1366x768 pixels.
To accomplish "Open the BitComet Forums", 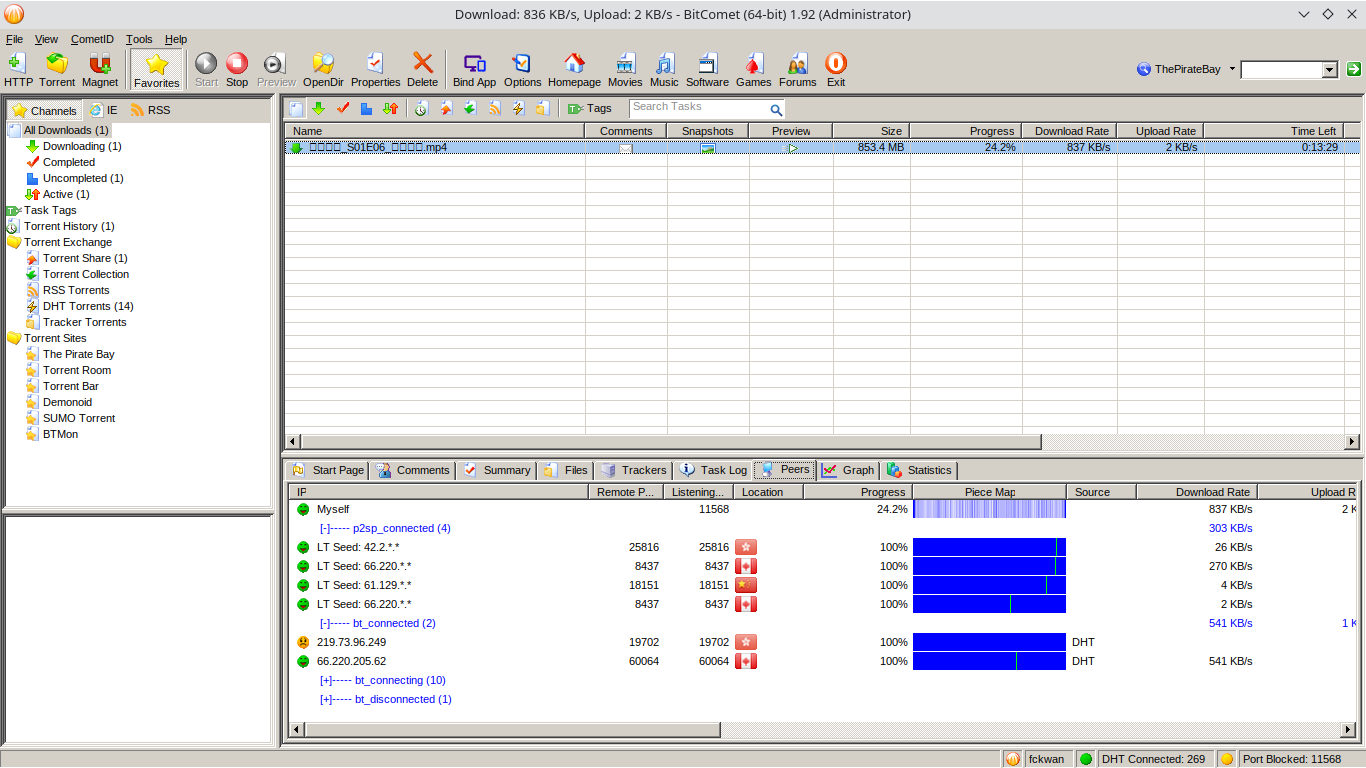I will pyautogui.click(x=797, y=69).
